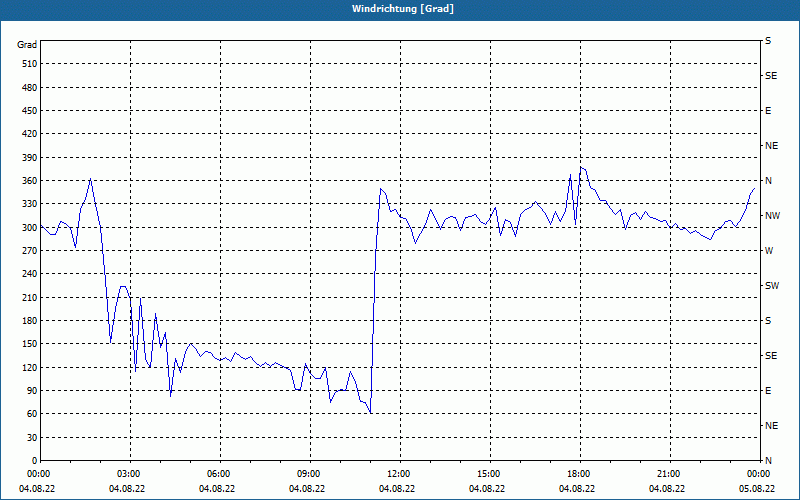Viewport: 800px width, 500px height.
Task: Select the y-axis value 450
Action: (x=30, y=111)
